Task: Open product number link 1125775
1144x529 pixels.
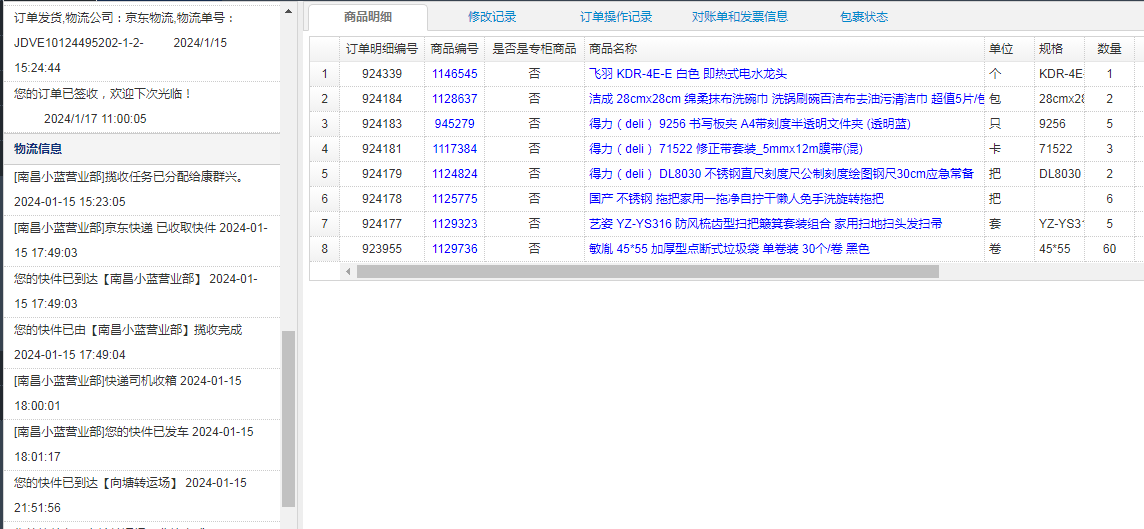Action: tap(455, 198)
